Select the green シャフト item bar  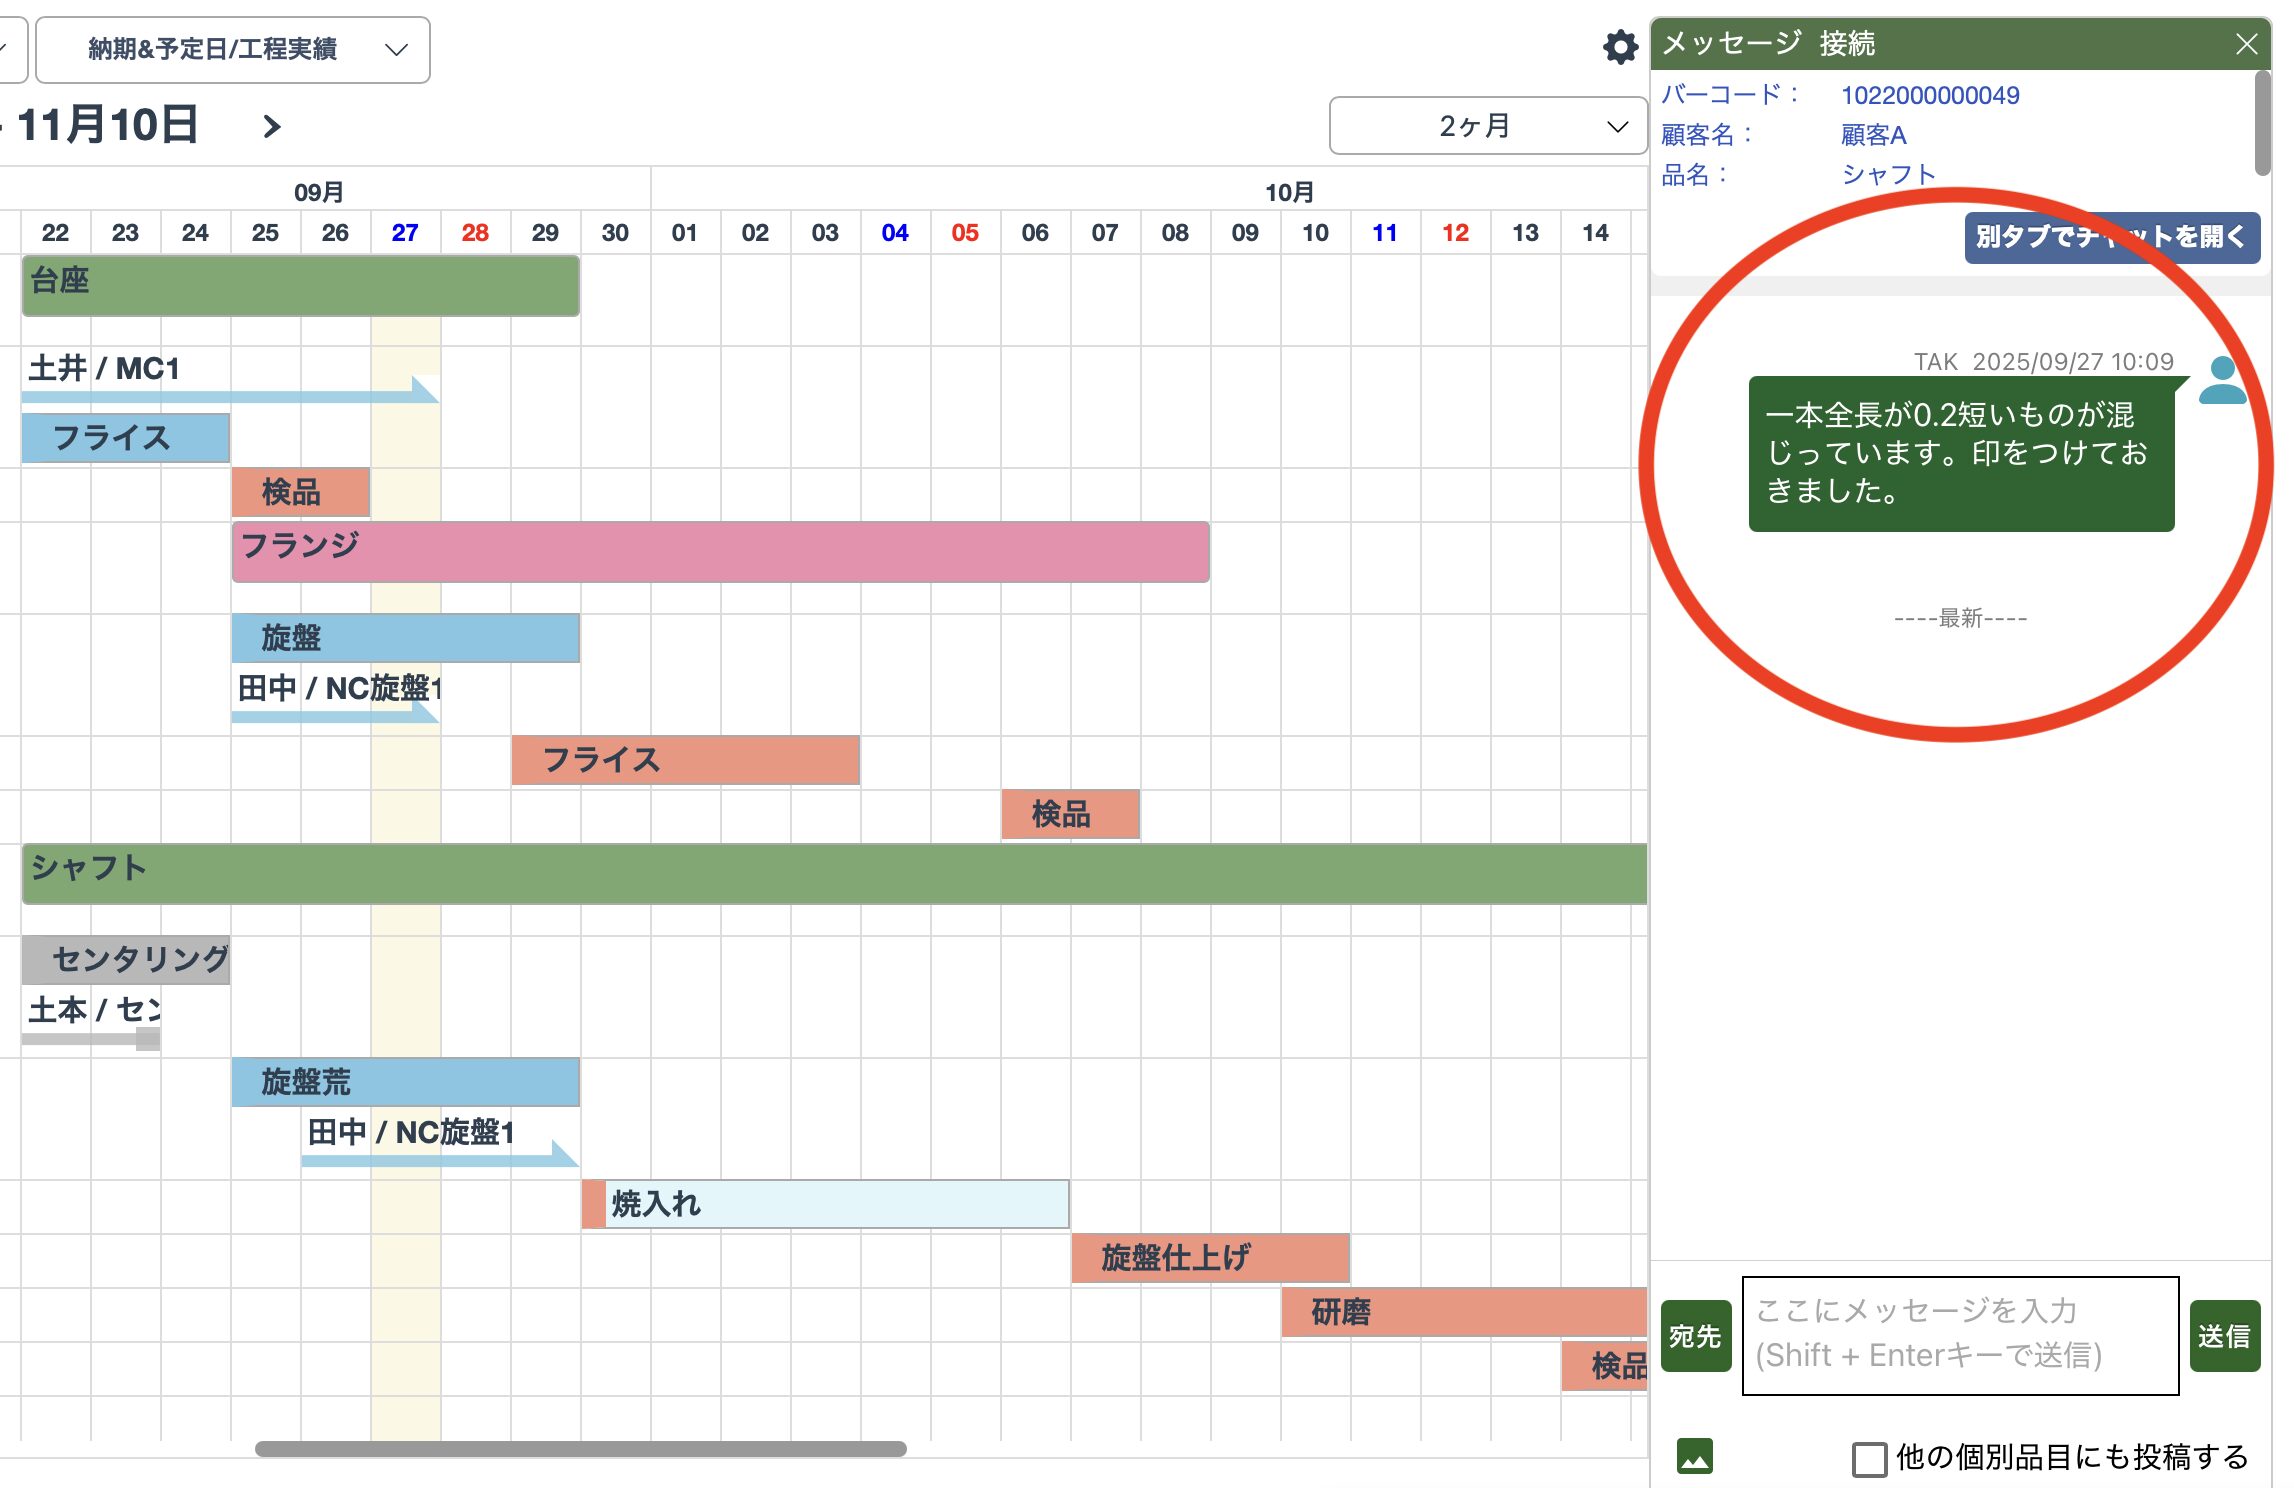[834, 873]
